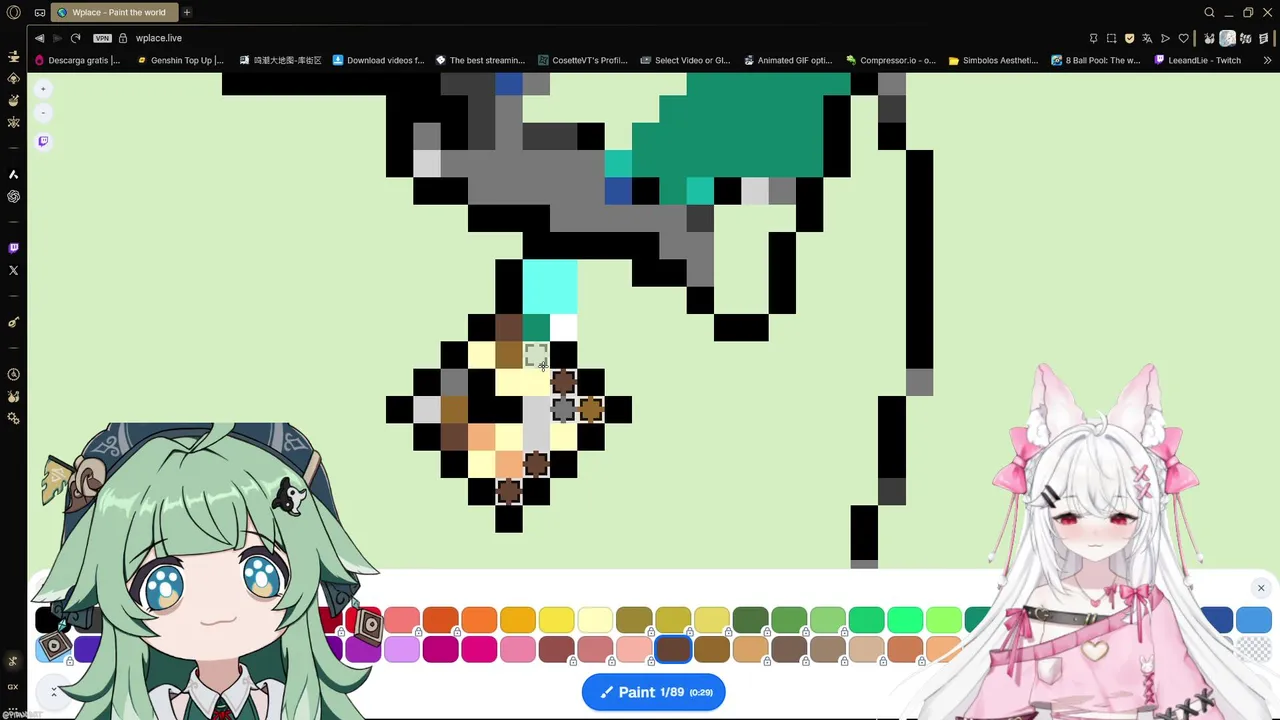The width and height of the screenshot is (1280, 720).
Task: Click the blue swatch at palette end
Action: click(x=1253, y=620)
